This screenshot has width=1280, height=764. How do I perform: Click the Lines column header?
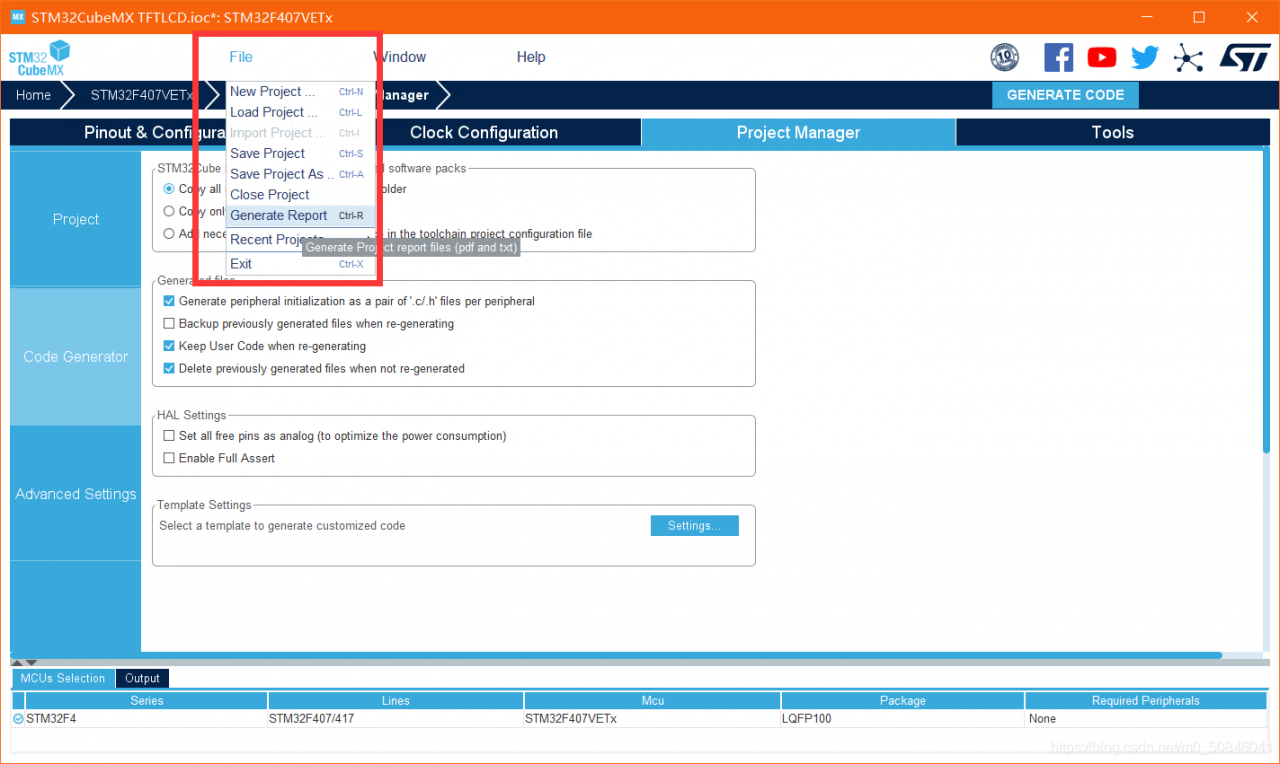coord(396,701)
